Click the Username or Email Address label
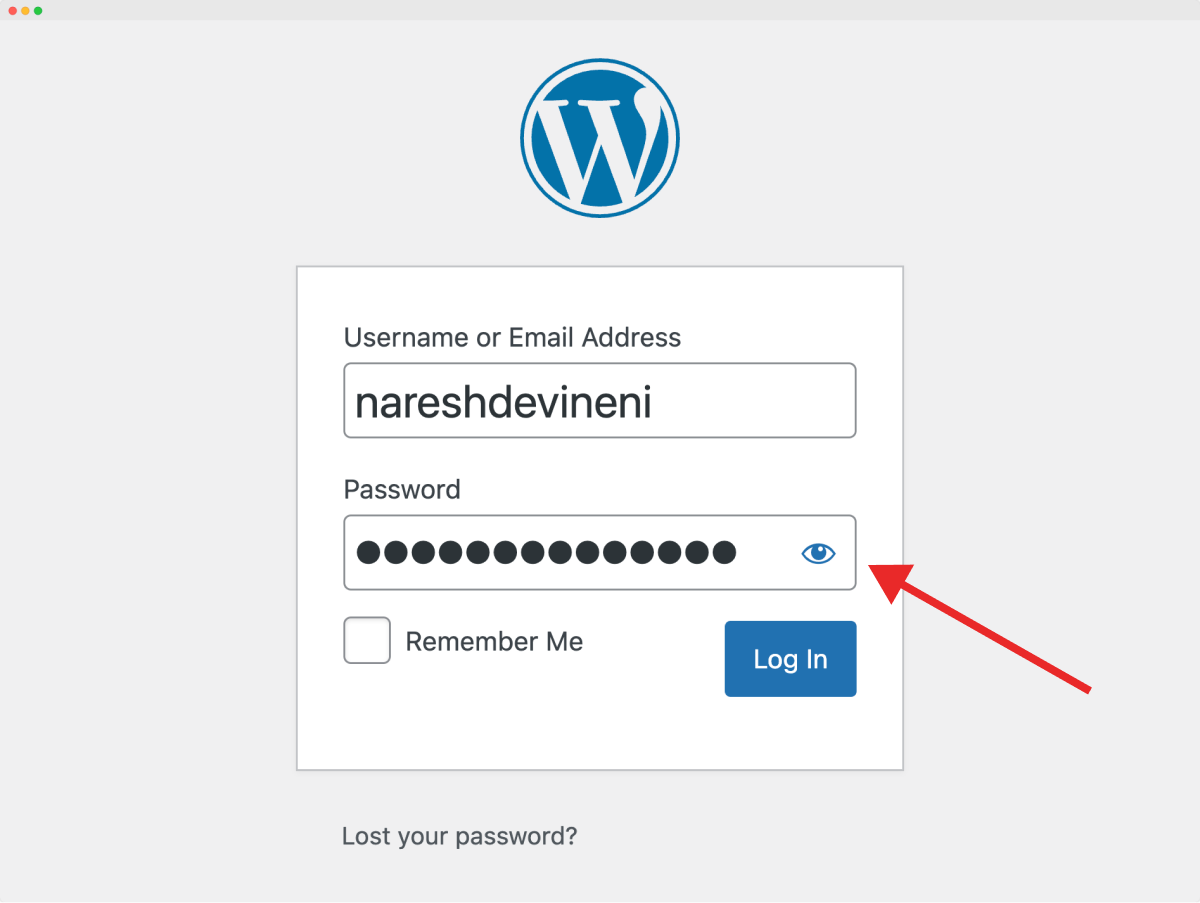The image size is (1200, 903). click(512, 337)
